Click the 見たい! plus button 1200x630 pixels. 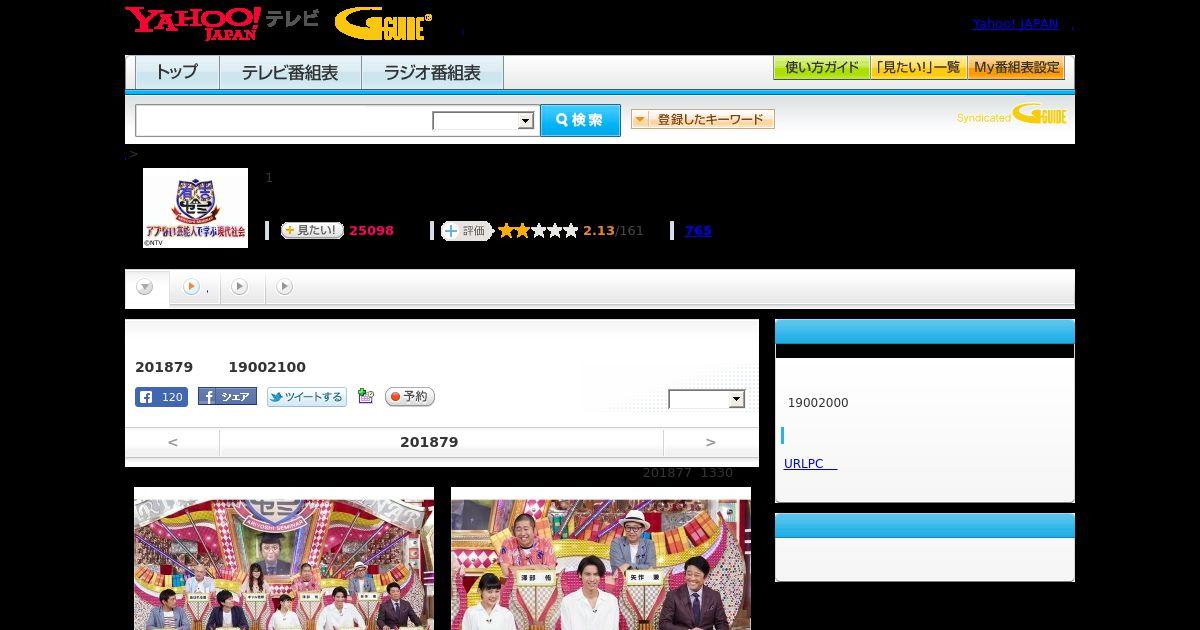312,230
